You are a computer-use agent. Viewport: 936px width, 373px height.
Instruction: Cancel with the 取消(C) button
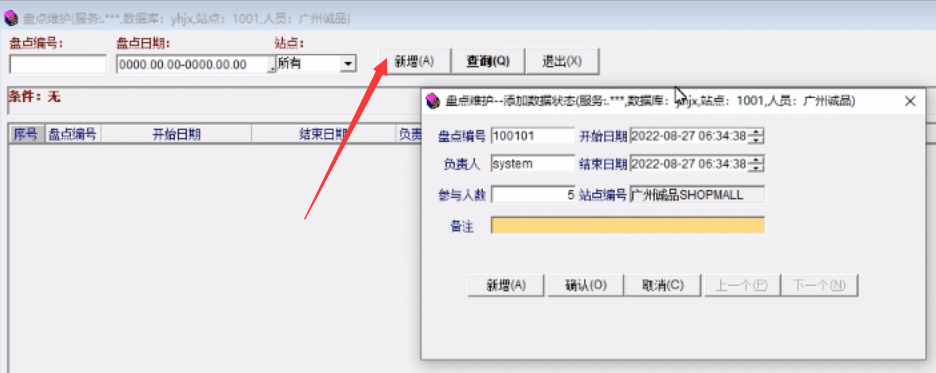[663, 285]
